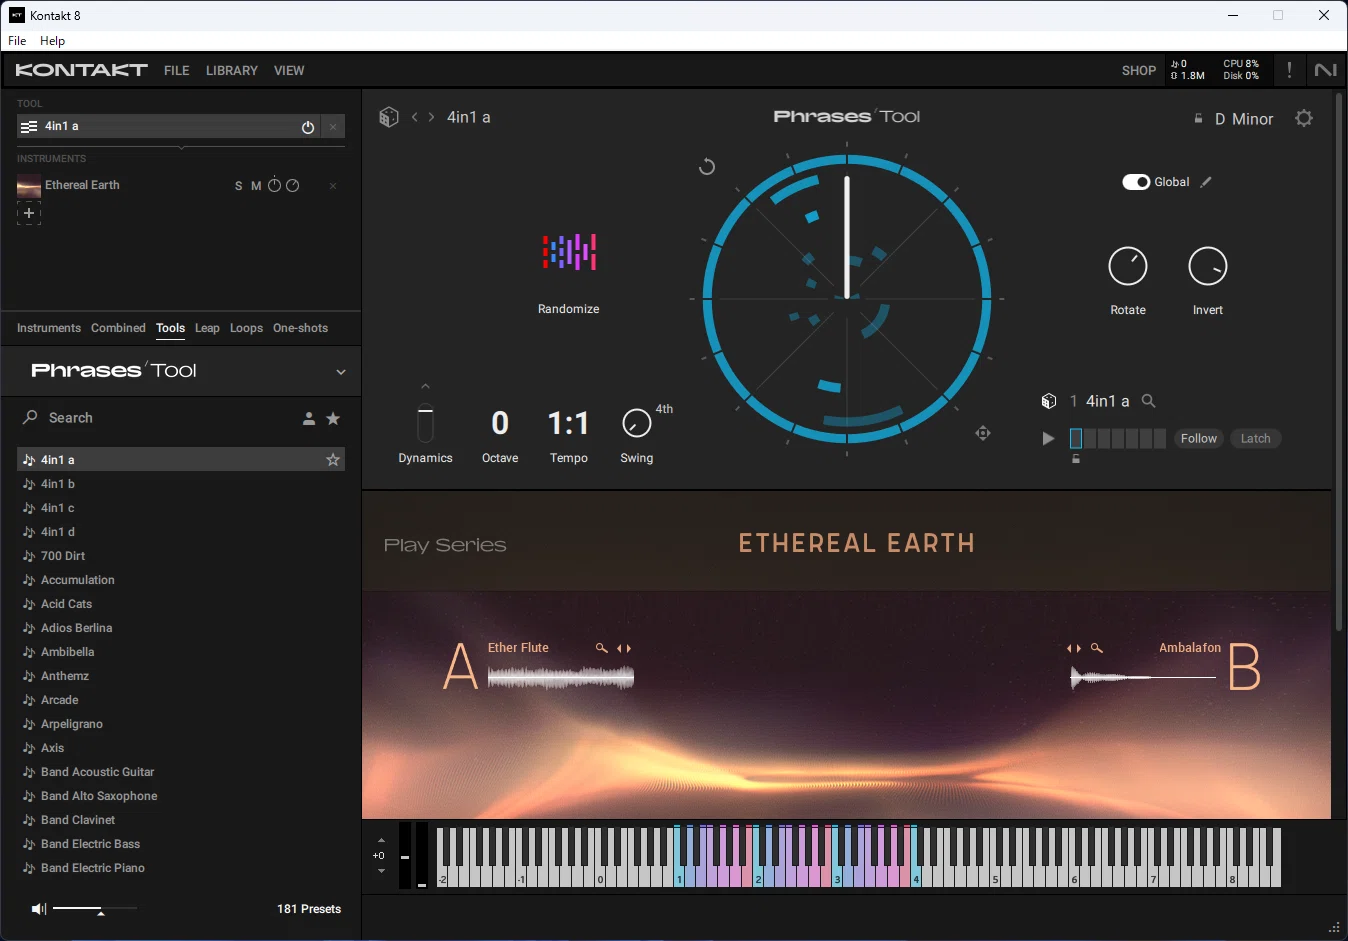This screenshot has width=1348, height=941.
Task: Open the Phrases Tool settings gear
Action: point(1304,118)
